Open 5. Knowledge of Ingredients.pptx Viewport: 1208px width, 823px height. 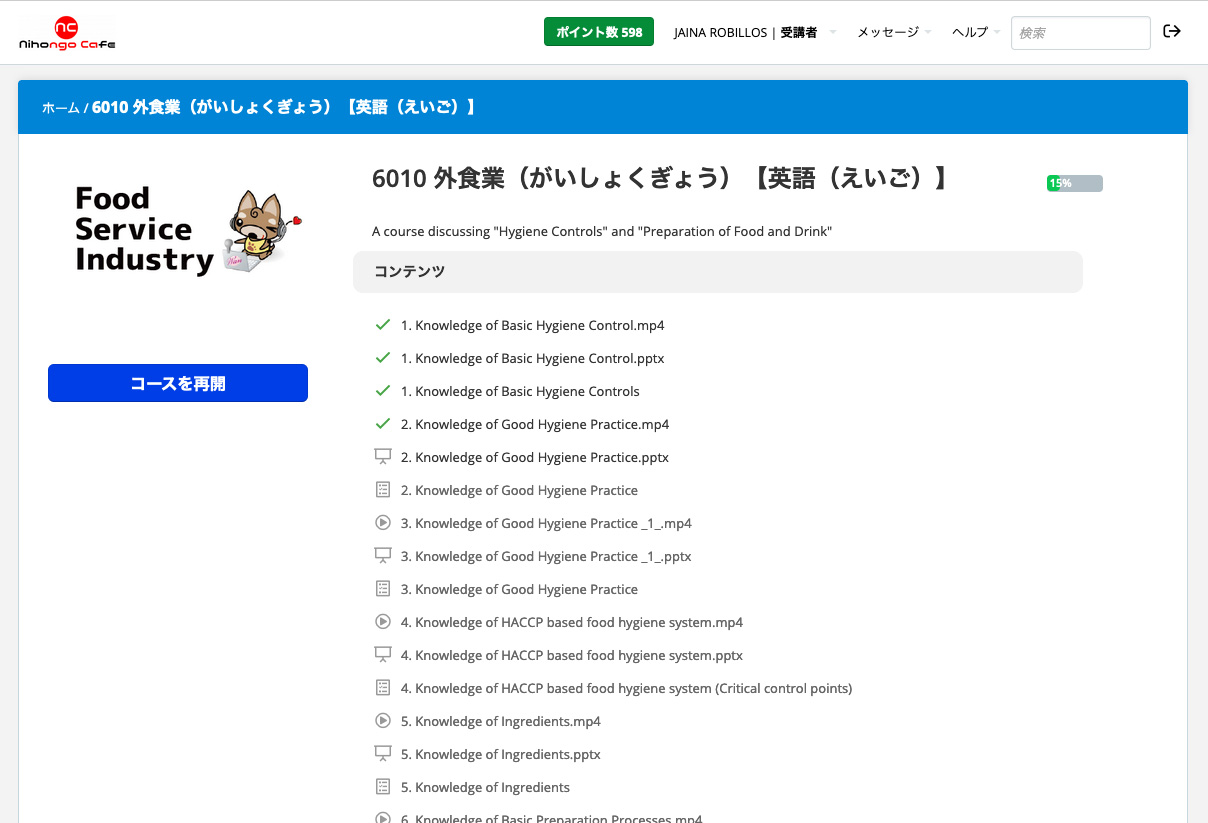(x=501, y=754)
